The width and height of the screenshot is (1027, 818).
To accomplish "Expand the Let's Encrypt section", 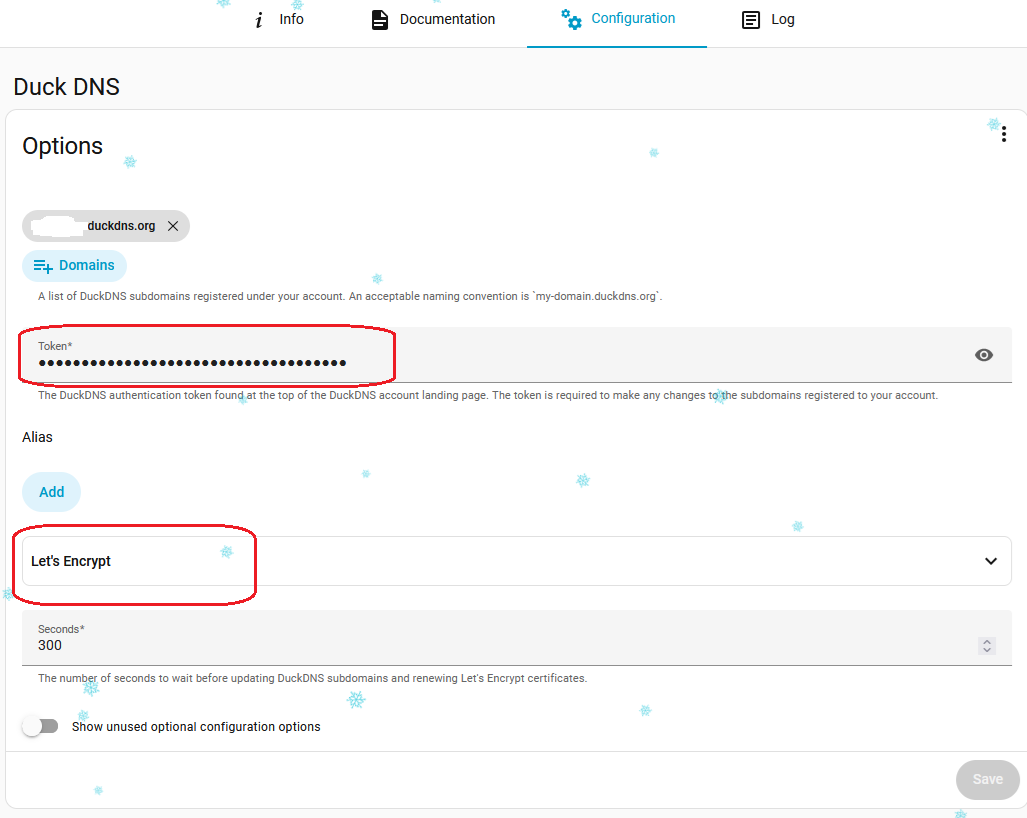I will (x=517, y=561).
